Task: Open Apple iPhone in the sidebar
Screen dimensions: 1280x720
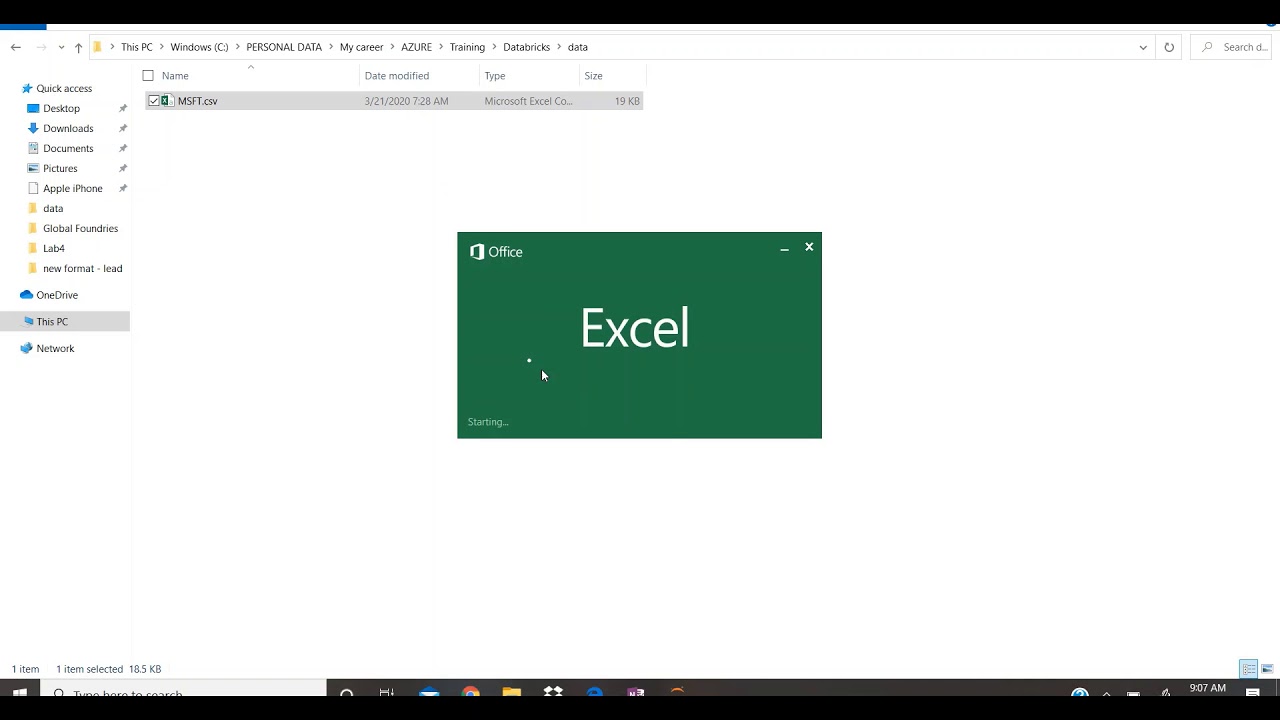Action: tap(72, 188)
